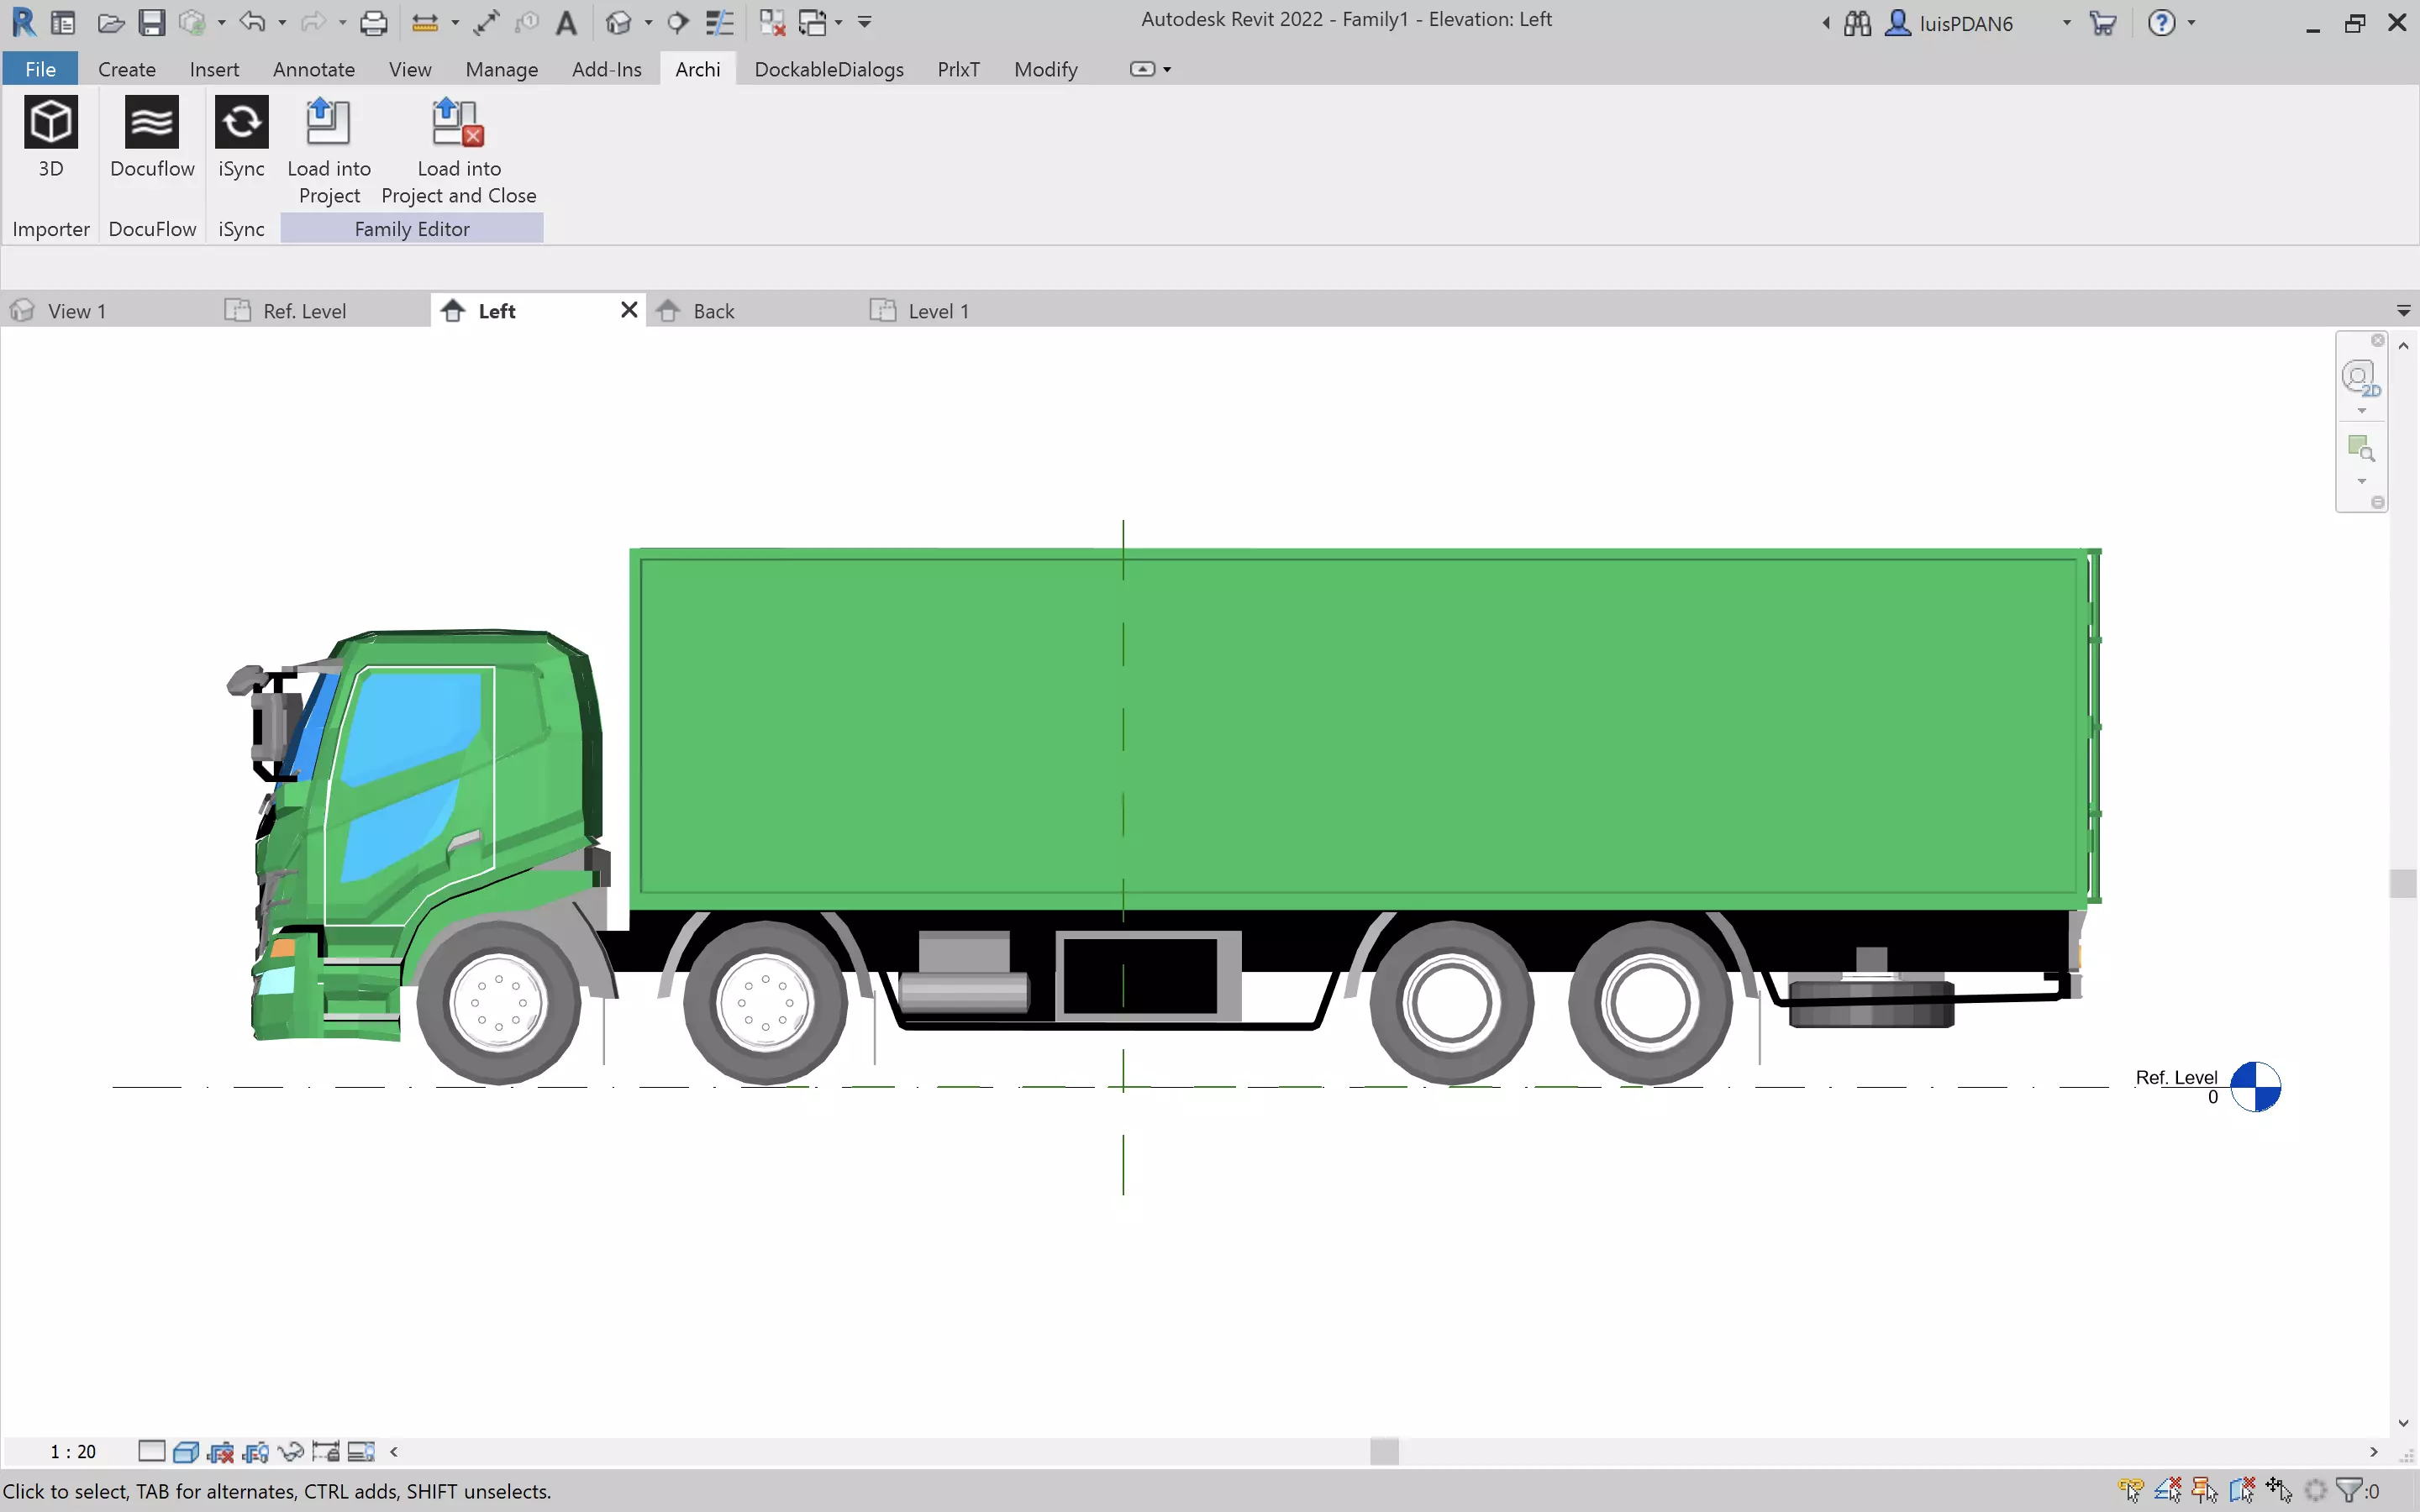The height and width of the screenshot is (1512, 2420).
Task: Activate the Text tool in quick access toolbar
Action: (568, 22)
